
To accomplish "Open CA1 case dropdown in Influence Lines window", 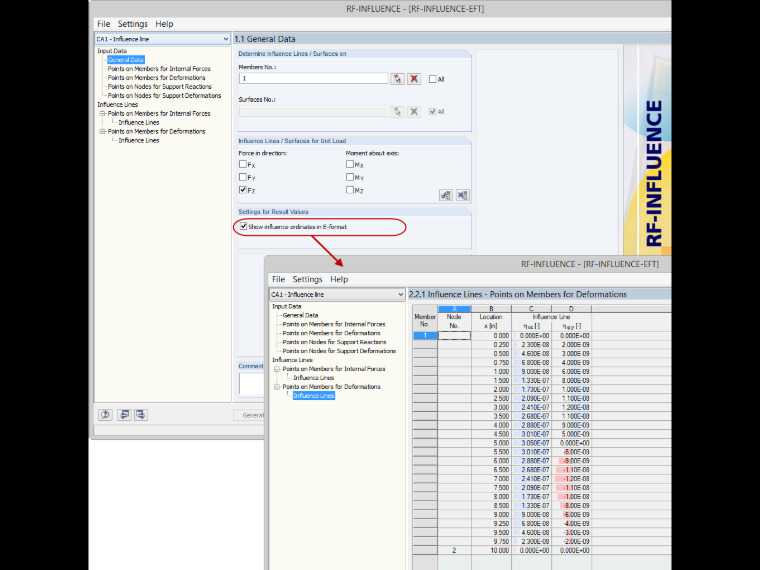I will 337,294.
